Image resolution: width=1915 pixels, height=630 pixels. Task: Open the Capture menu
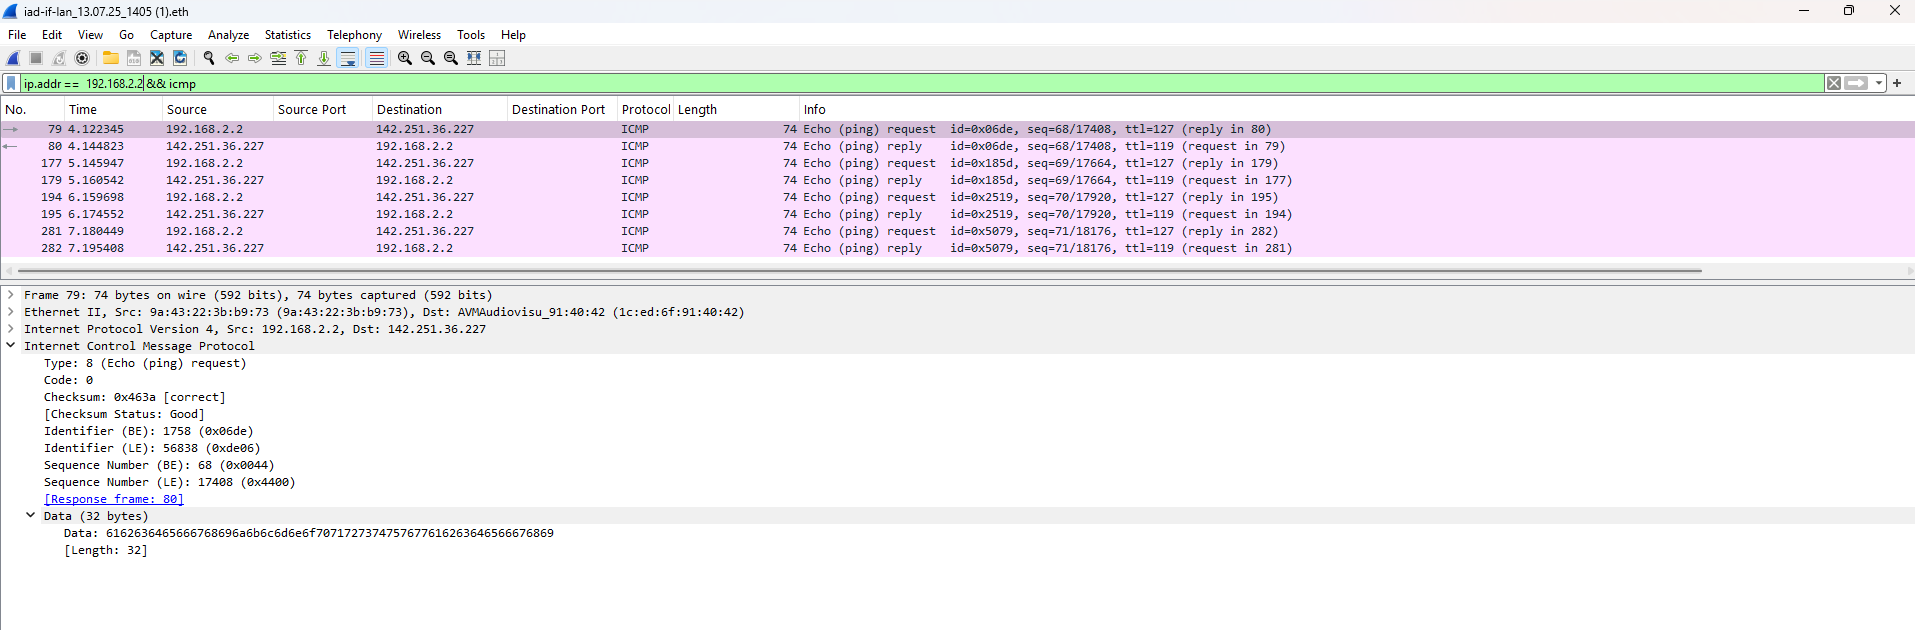pos(171,34)
